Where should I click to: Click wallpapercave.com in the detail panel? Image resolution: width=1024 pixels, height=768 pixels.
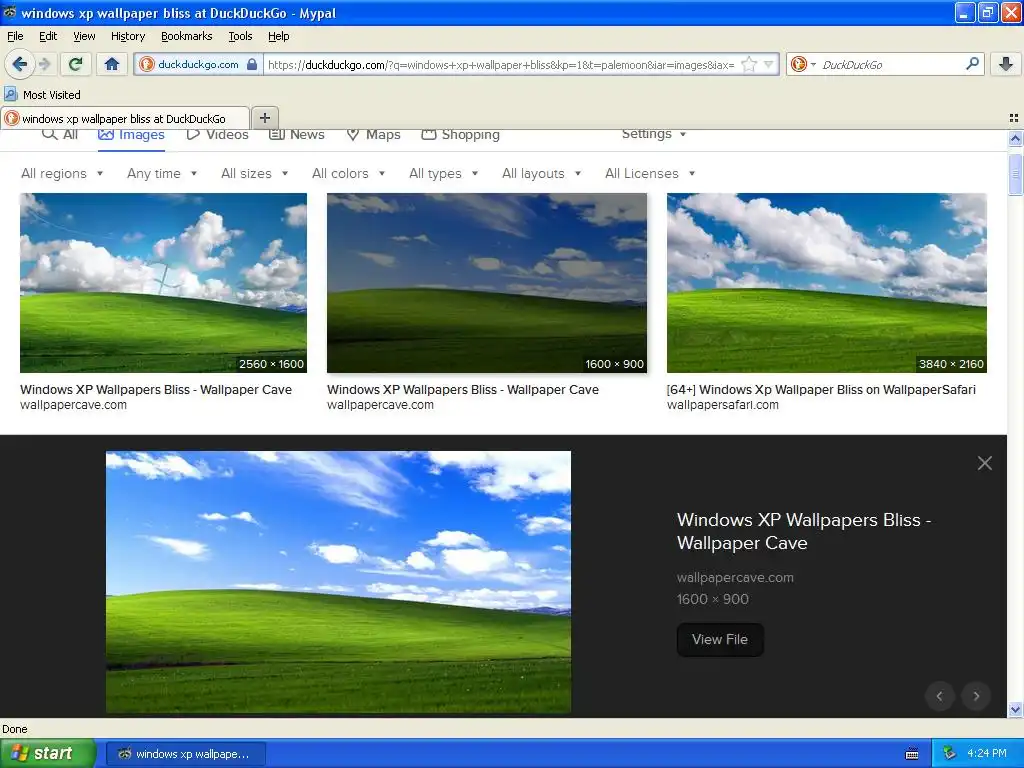point(735,577)
